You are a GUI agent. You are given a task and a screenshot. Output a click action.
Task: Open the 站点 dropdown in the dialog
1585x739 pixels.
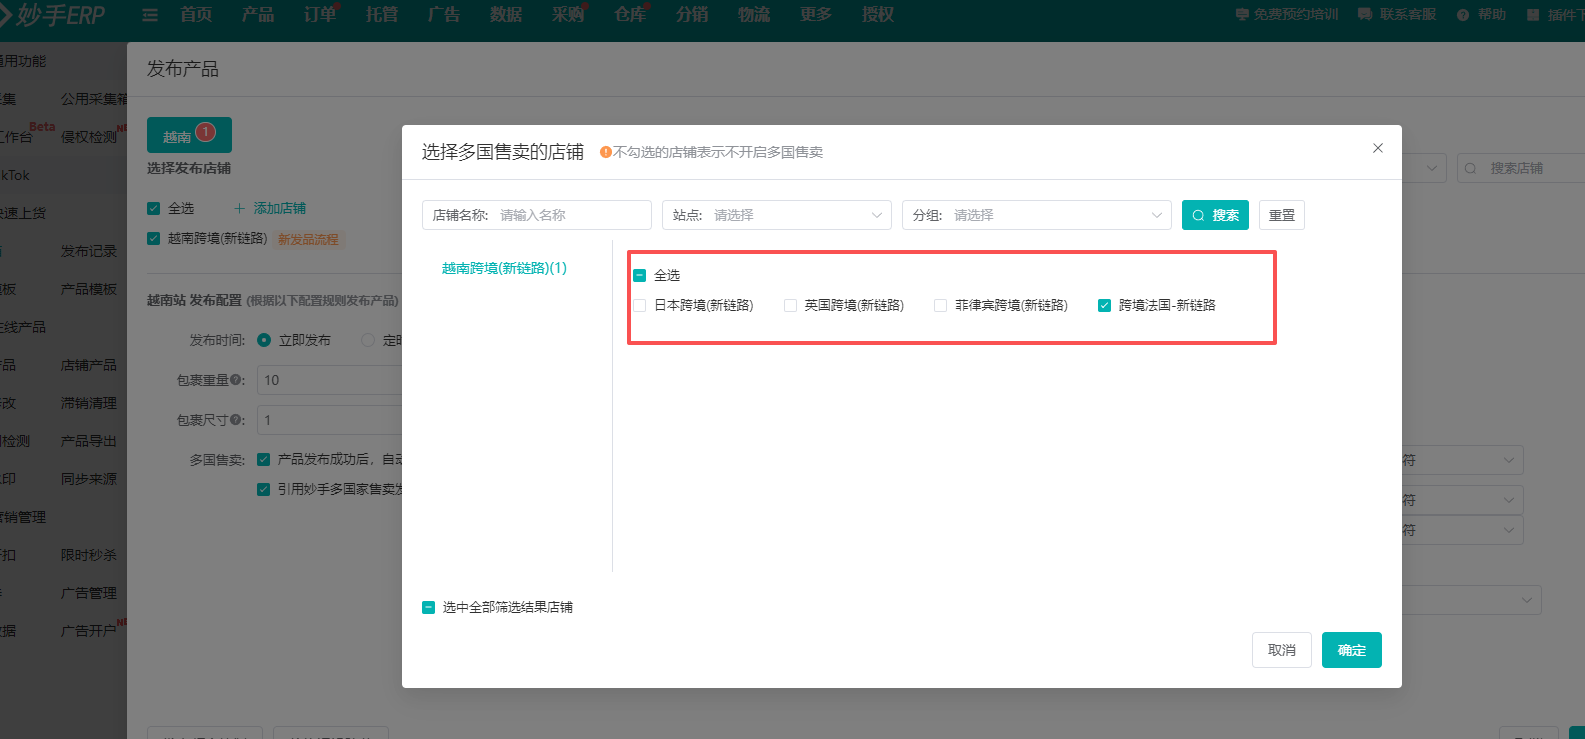777,215
